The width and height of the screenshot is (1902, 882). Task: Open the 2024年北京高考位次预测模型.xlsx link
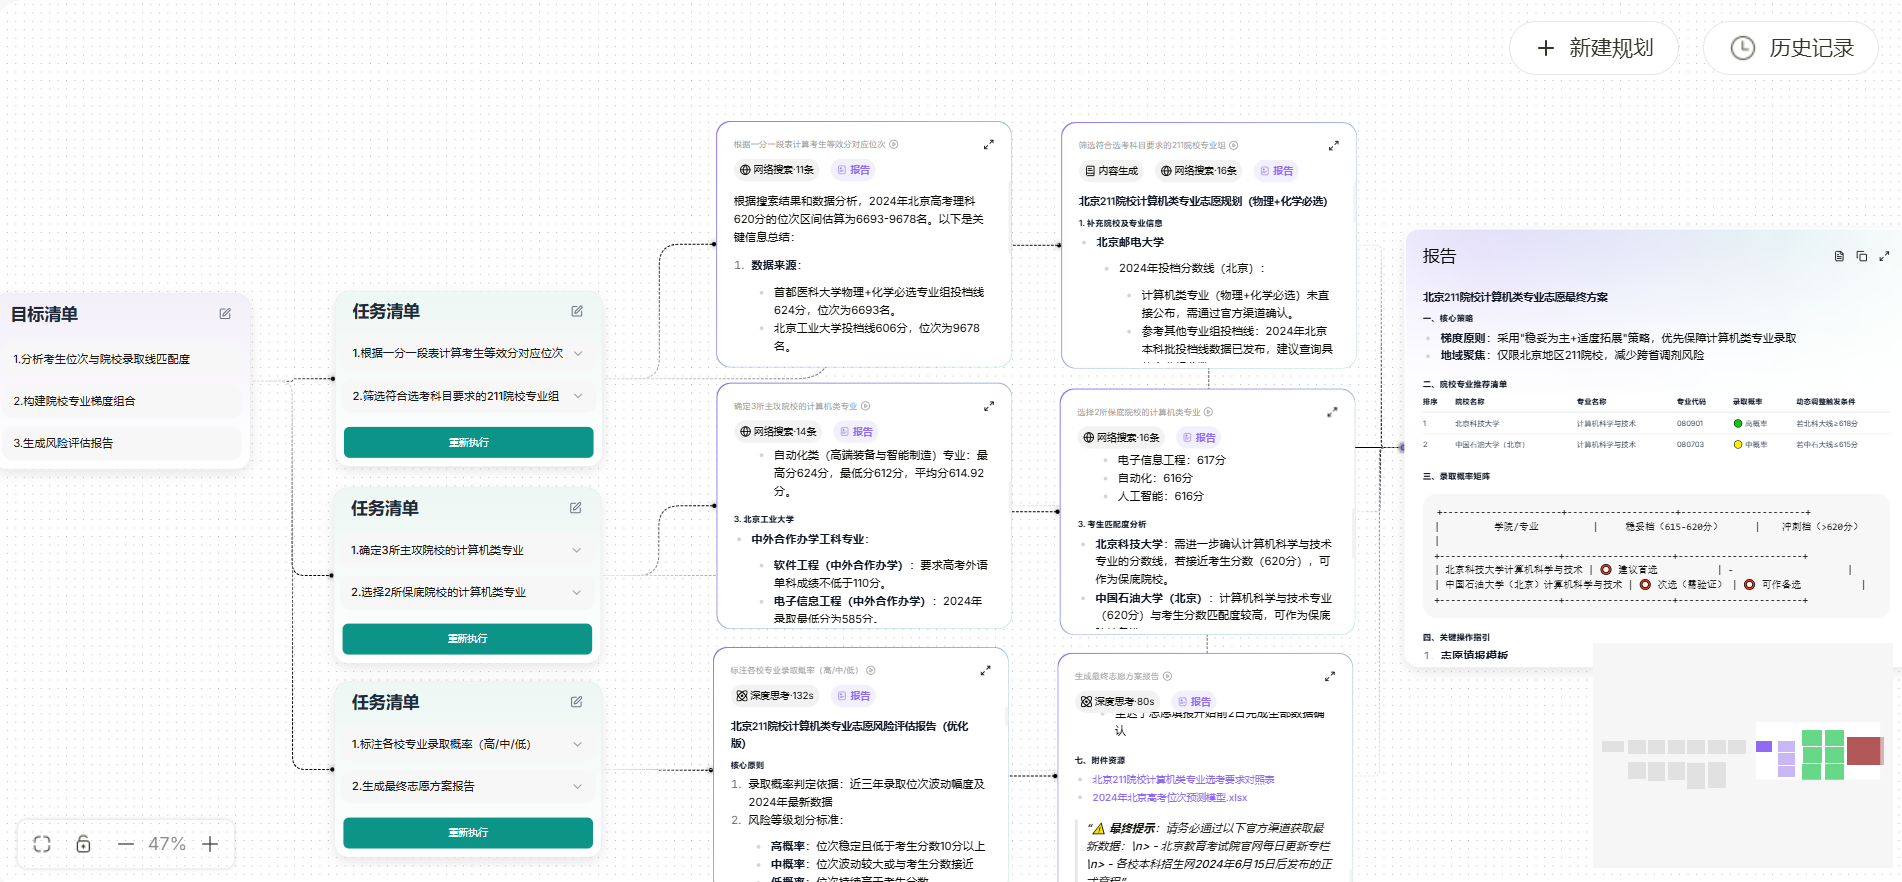tap(1169, 797)
